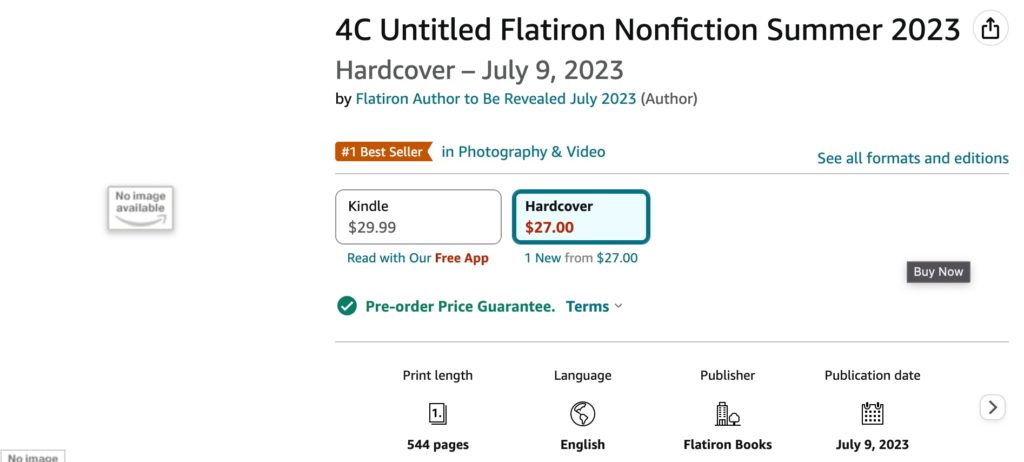
Task: Click the #1 Best Seller badge
Action: pyautogui.click(x=384, y=152)
